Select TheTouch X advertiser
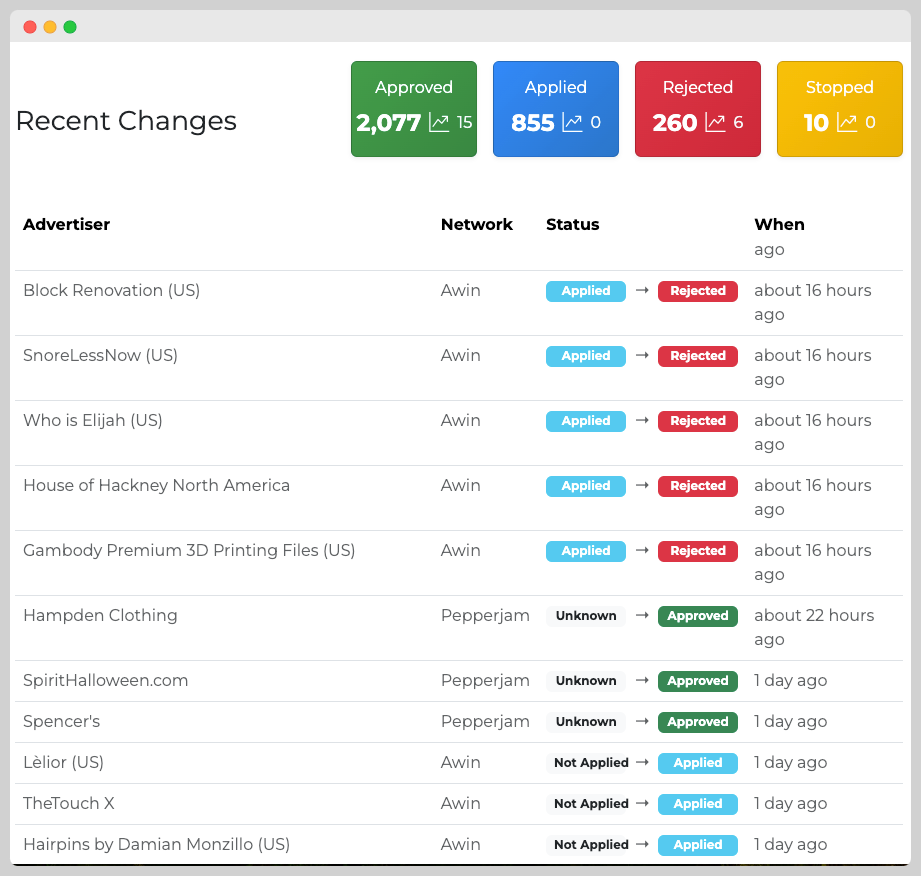921x876 pixels. pyautogui.click(x=69, y=803)
